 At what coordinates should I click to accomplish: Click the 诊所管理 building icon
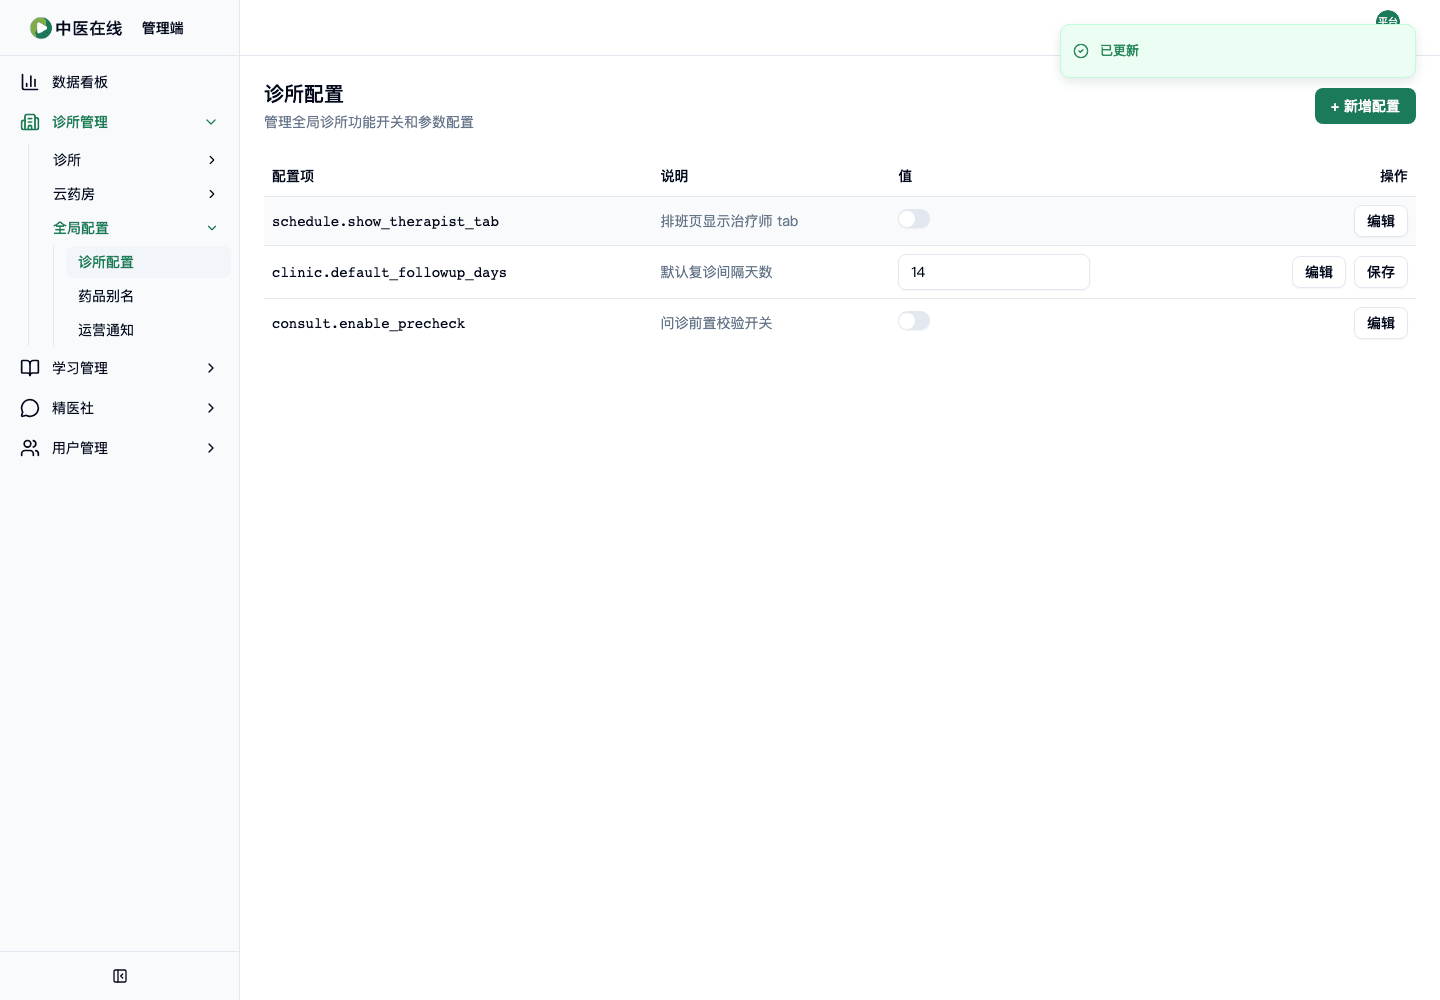click(30, 122)
